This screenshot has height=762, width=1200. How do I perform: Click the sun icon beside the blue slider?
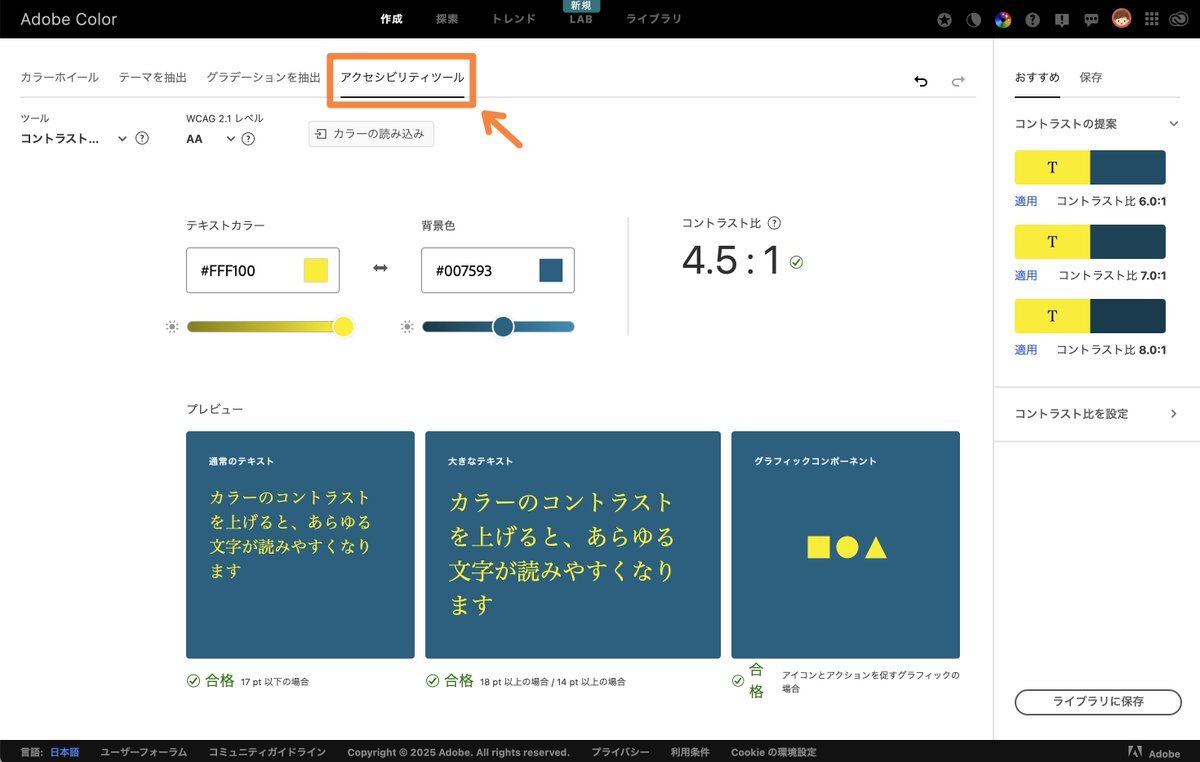click(407, 327)
